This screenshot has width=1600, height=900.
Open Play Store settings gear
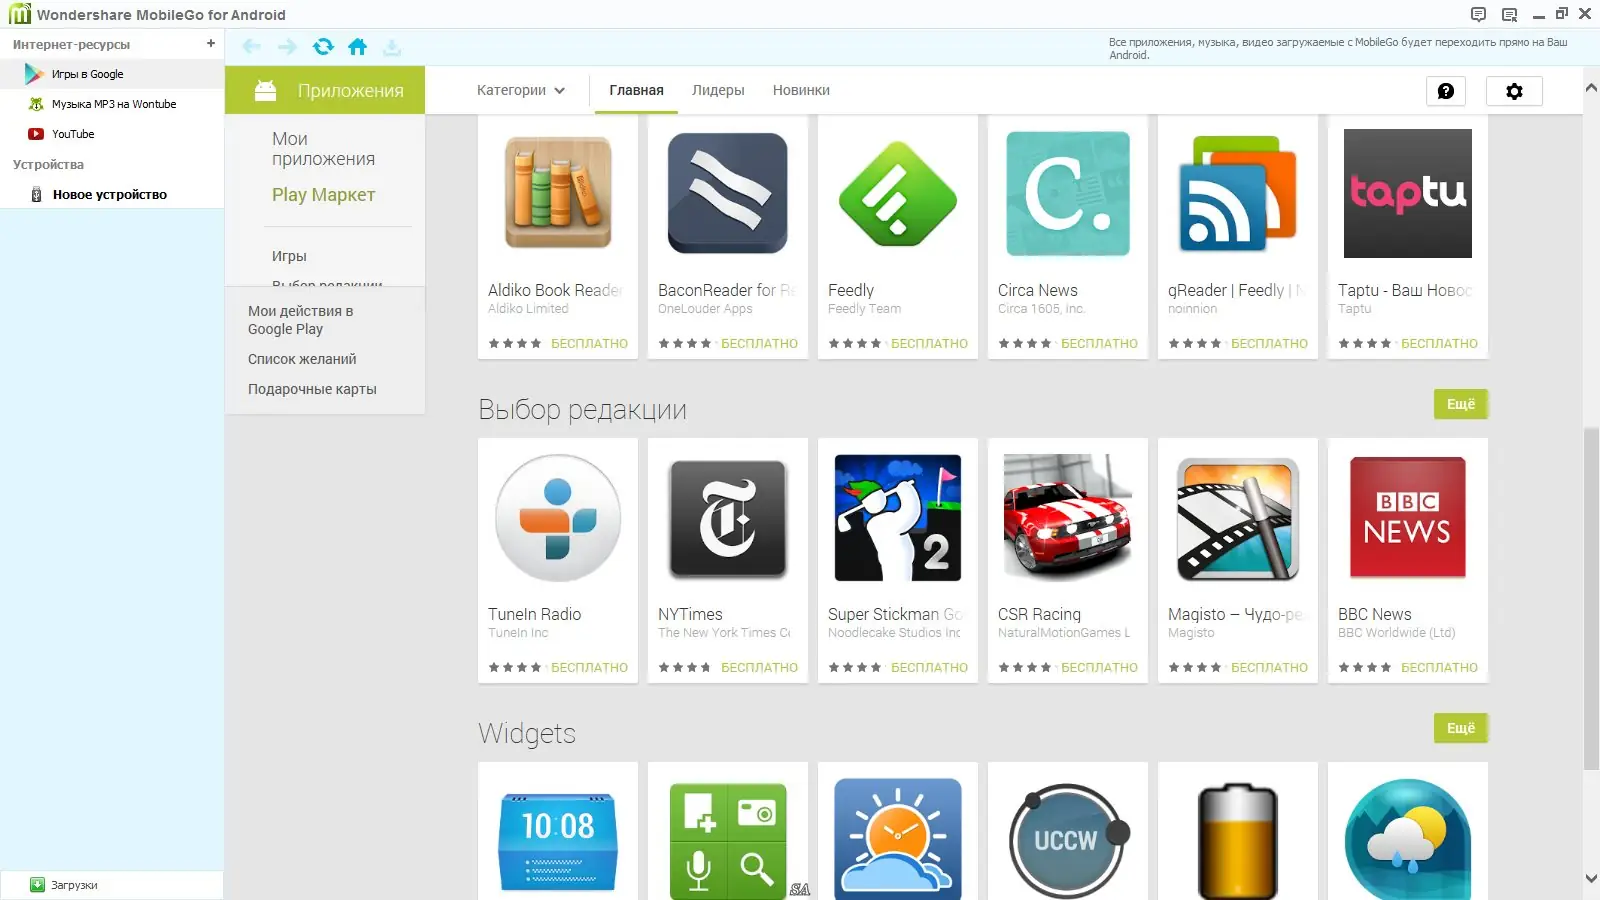1514,91
